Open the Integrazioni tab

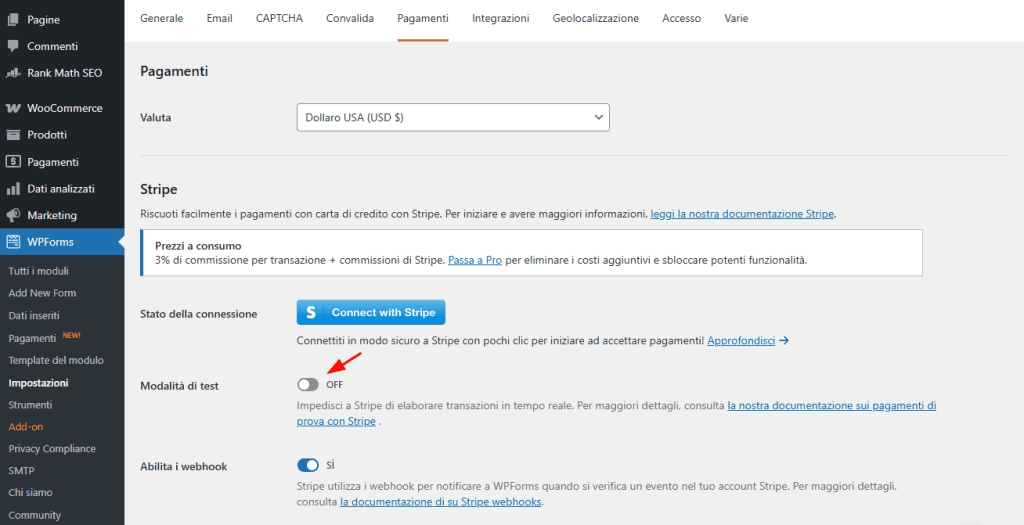click(x=500, y=18)
